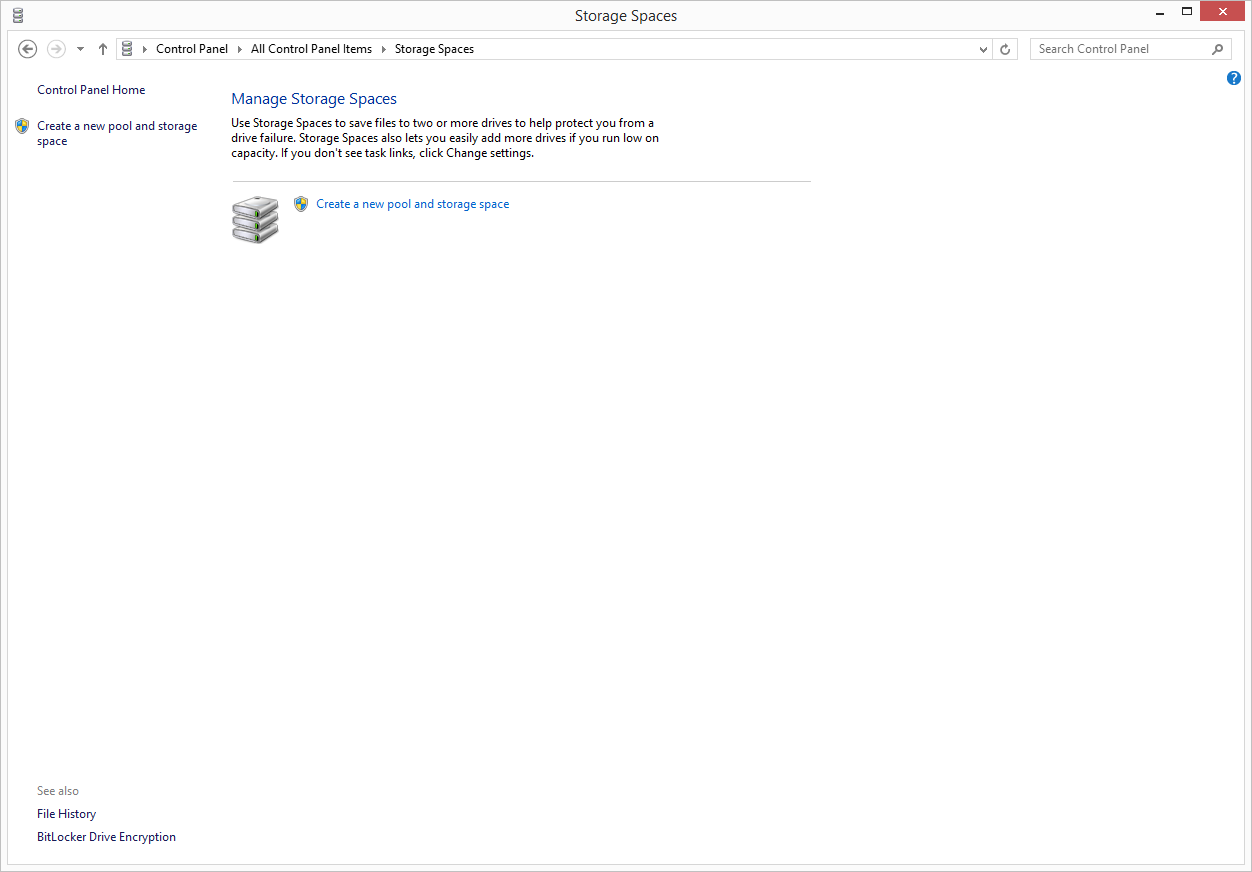The image size is (1252, 872).
Task: Open BitLocker Drive Encryption link
Action: [106, 837]
